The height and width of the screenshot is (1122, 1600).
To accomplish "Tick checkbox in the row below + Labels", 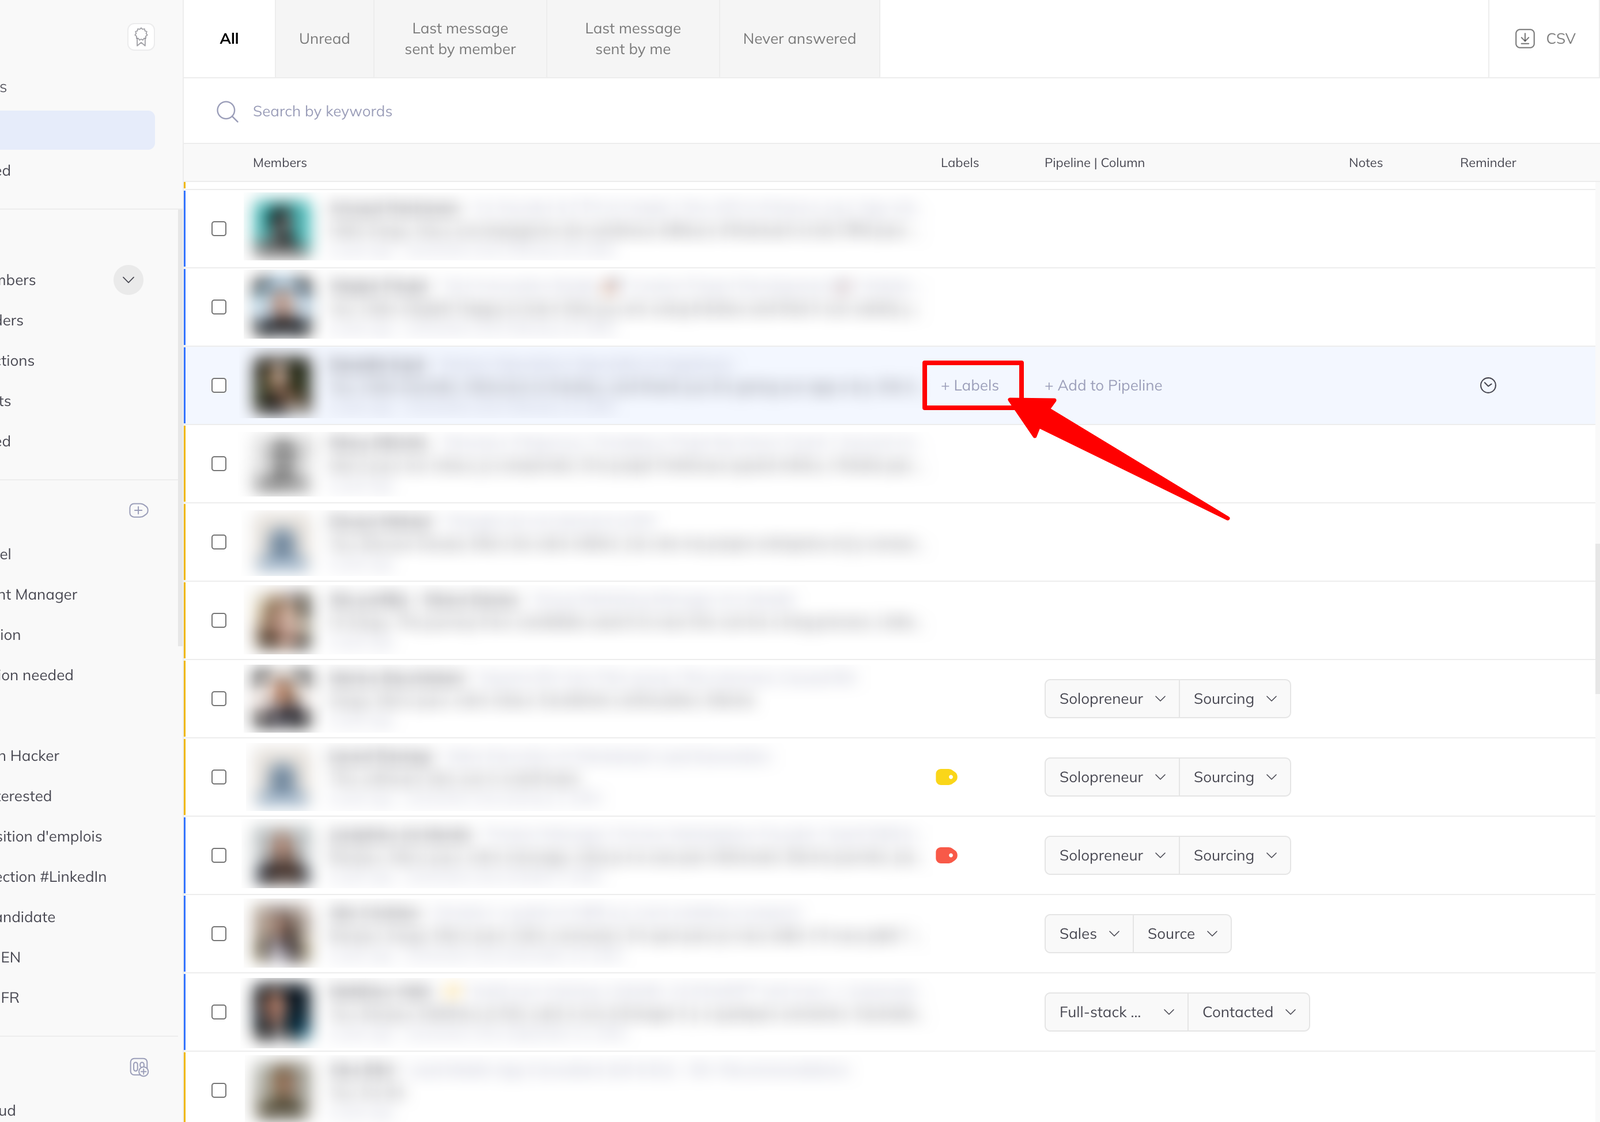I will 219,464.
